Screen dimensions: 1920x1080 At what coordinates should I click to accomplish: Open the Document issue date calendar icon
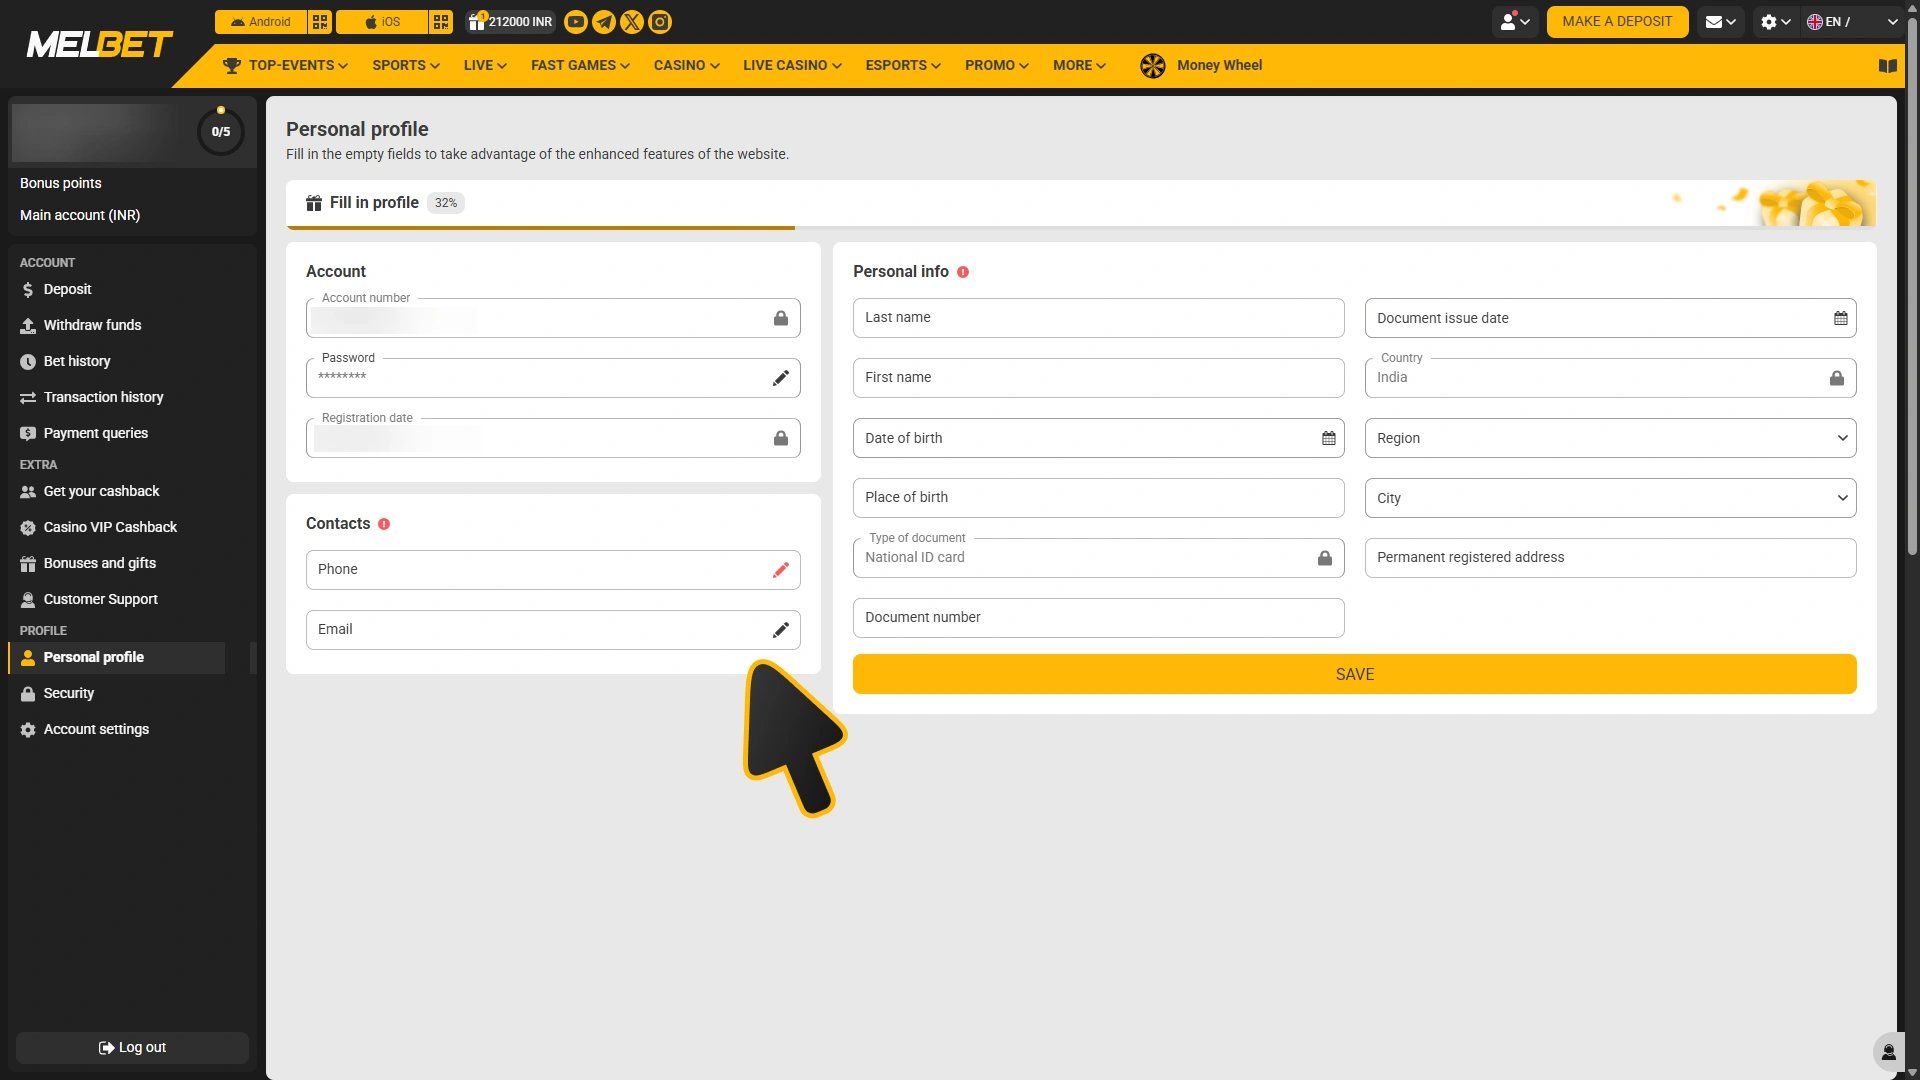(x=1841, y=318)
